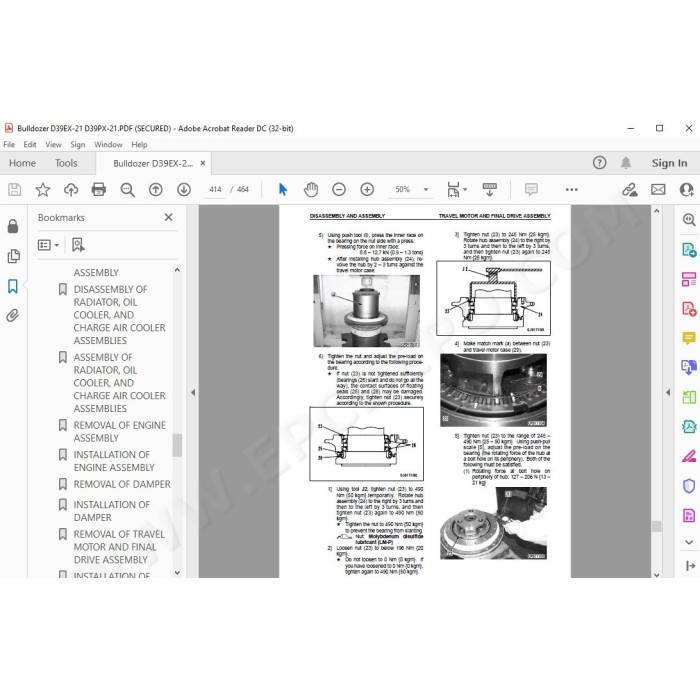Image resolution: width=700 pixels, height=700 pixels.
Task: Open bookmark REMOVAL OF ENGINE ASSEMBLY
Action: pos(120,432)
